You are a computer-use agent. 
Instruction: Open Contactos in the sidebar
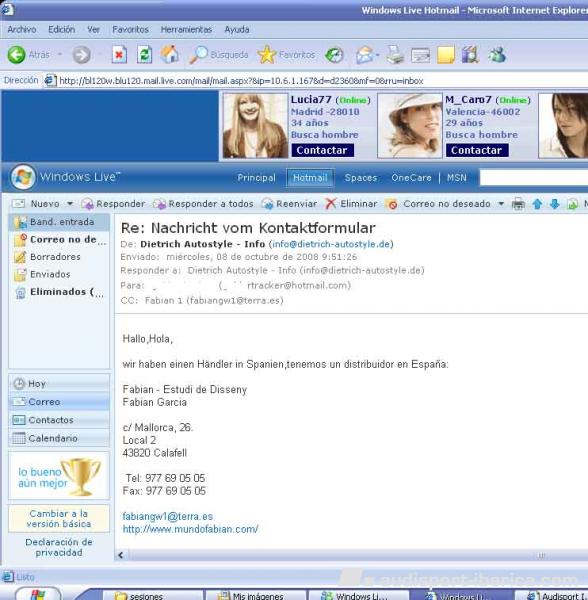click(59, 420)
